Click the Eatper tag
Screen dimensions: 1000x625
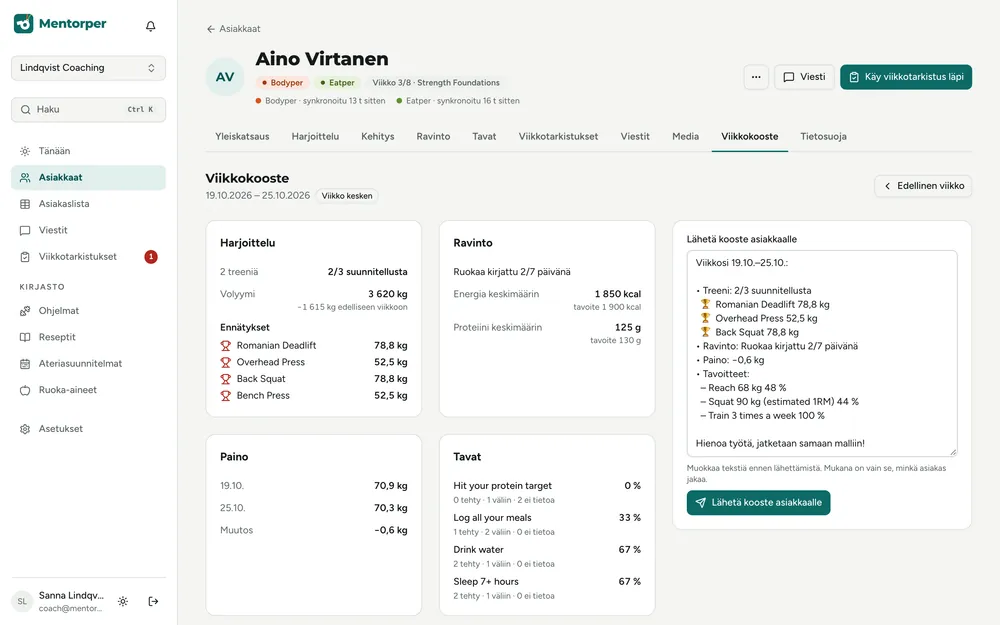coord(337,83)
